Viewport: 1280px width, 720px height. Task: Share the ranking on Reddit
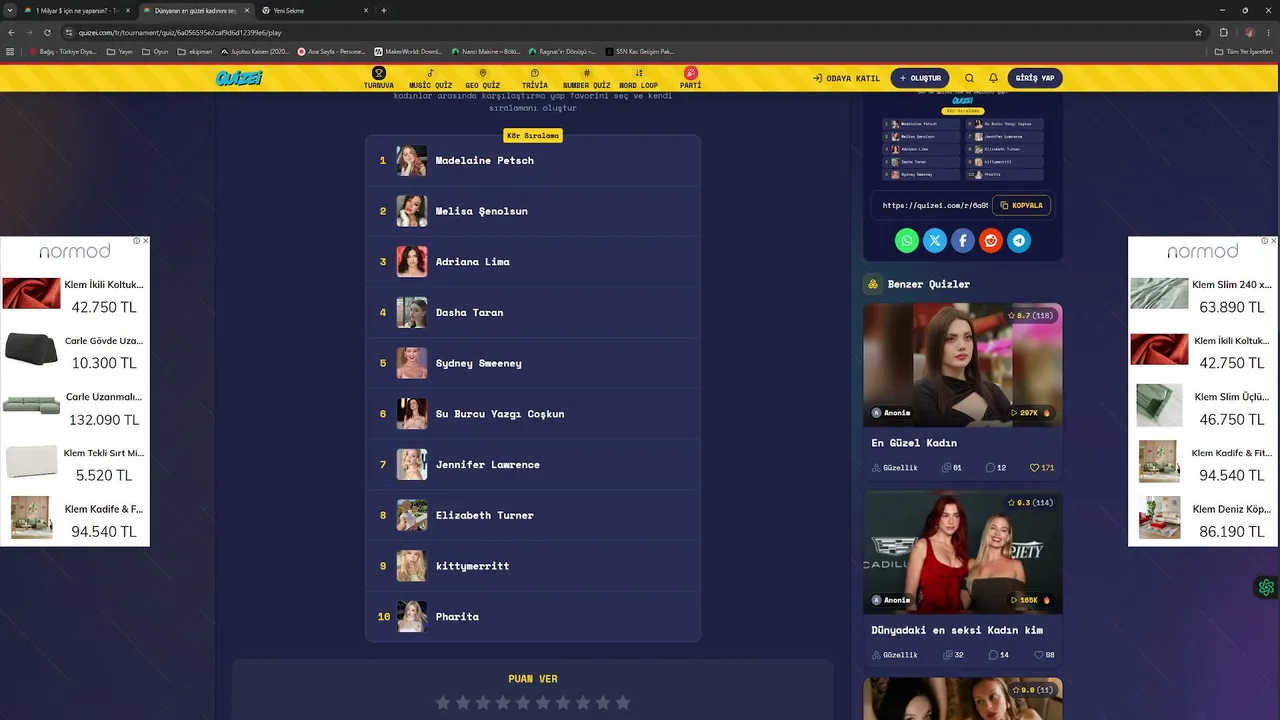[x=991, y=240]
